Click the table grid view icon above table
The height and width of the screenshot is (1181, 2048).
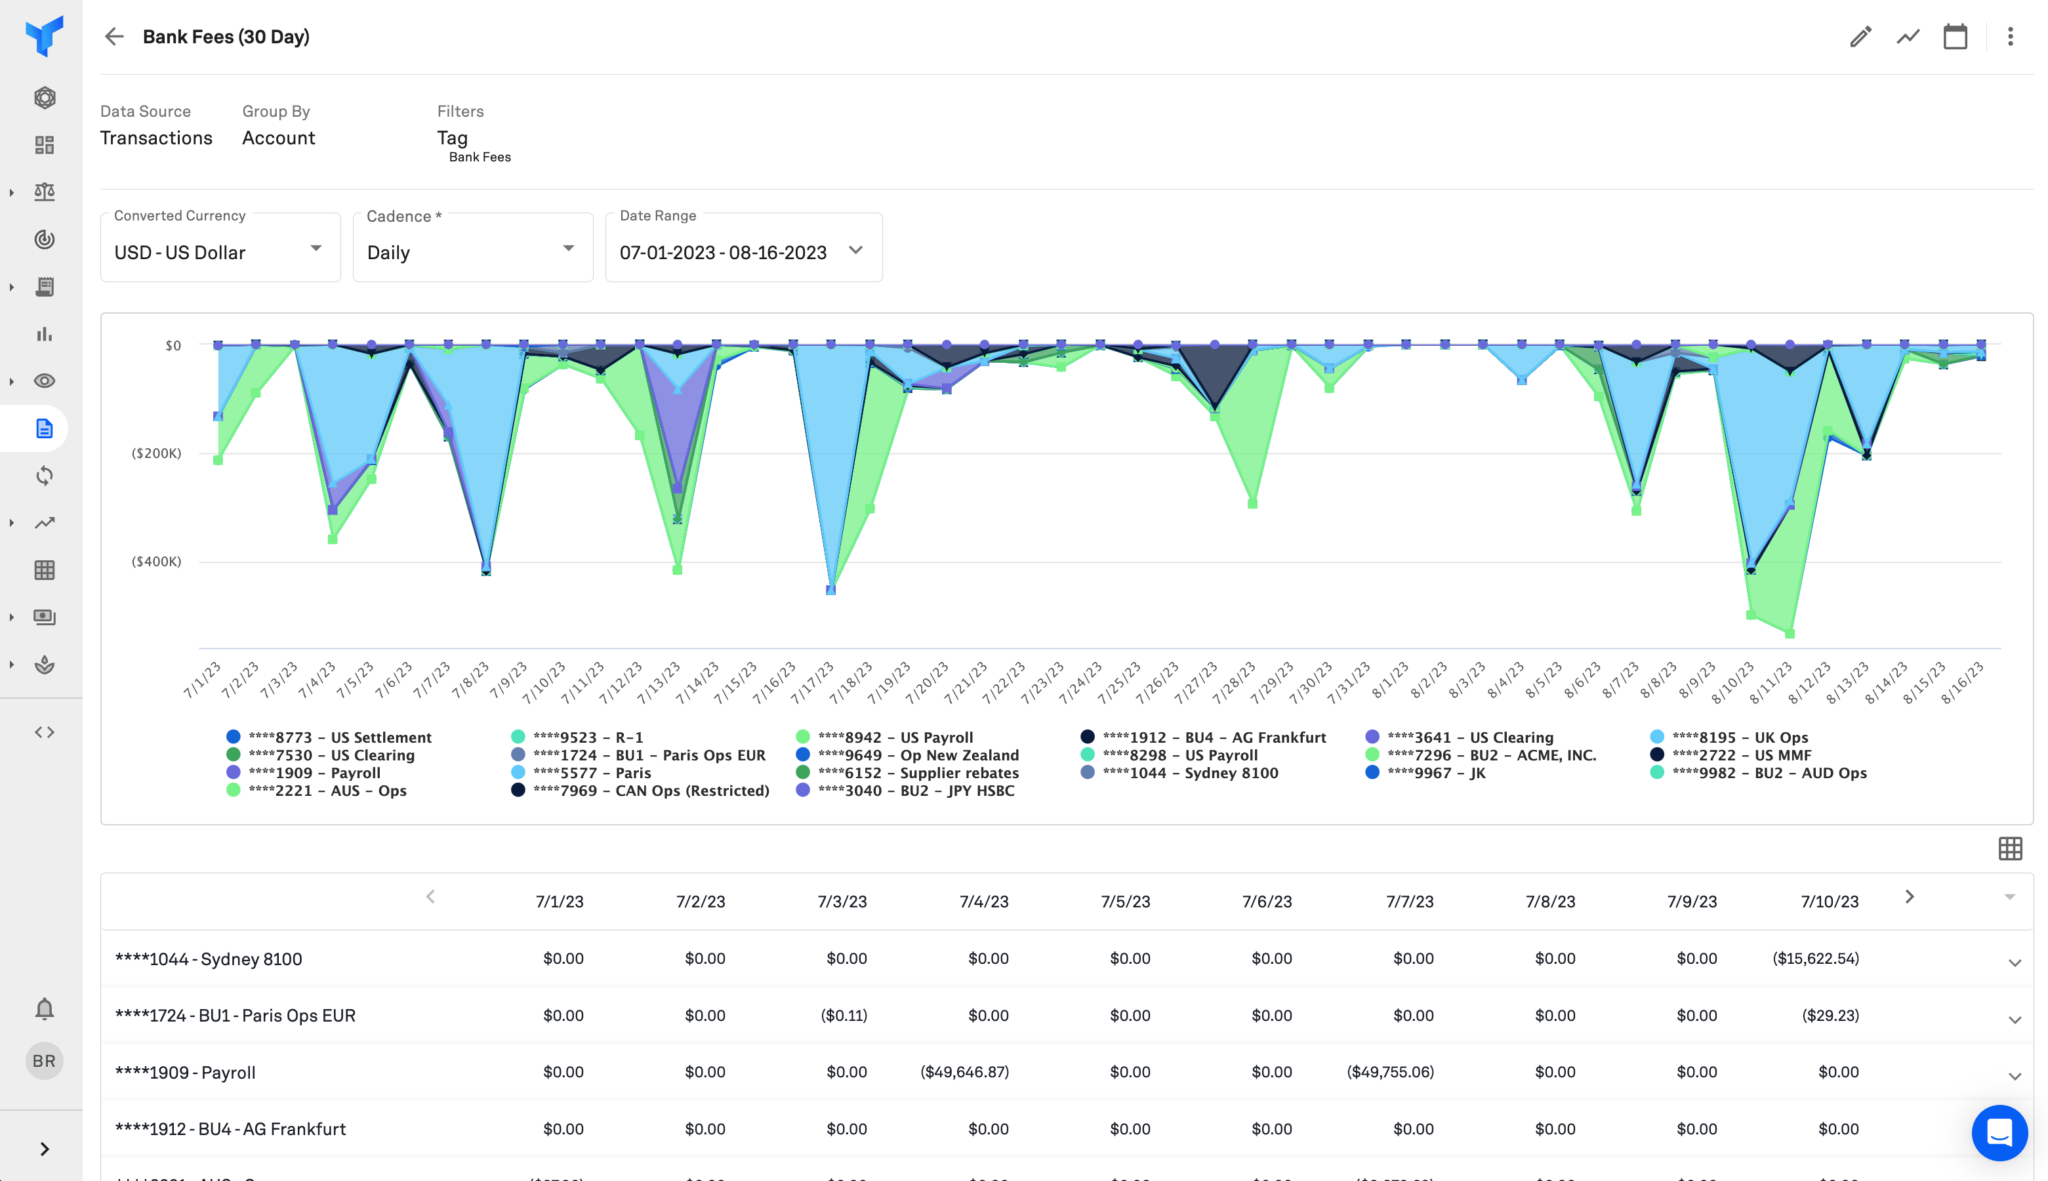point(2010,849)
